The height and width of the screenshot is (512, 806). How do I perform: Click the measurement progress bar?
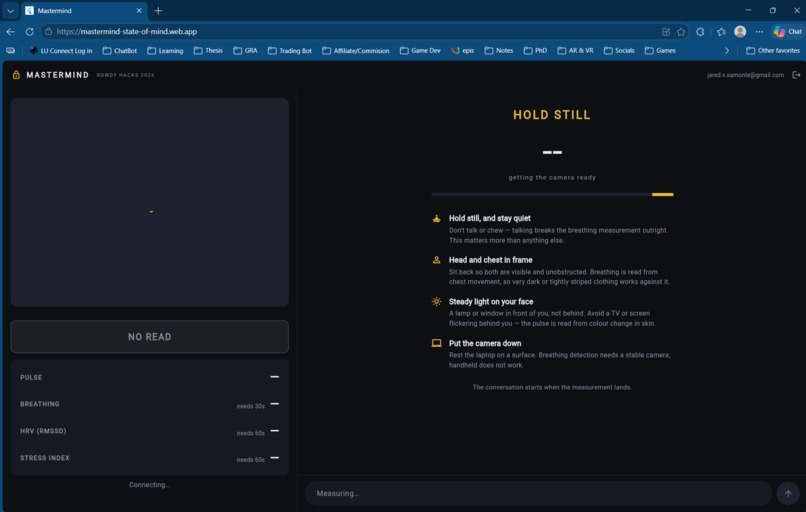pos(553,194)
